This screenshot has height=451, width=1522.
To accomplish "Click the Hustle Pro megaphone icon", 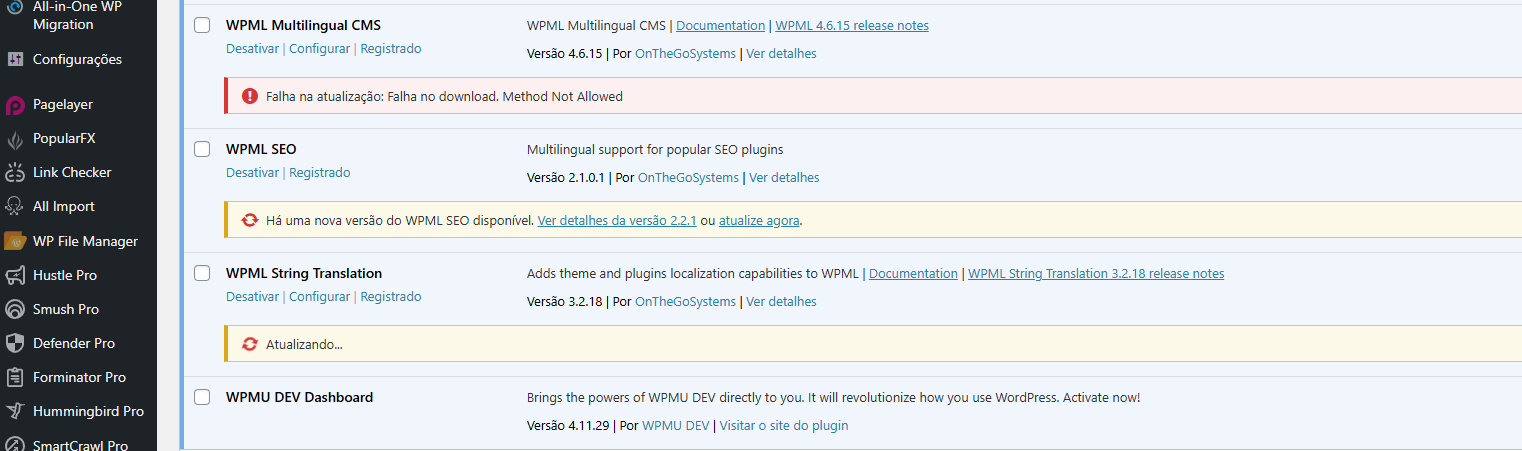I will 15,275.
